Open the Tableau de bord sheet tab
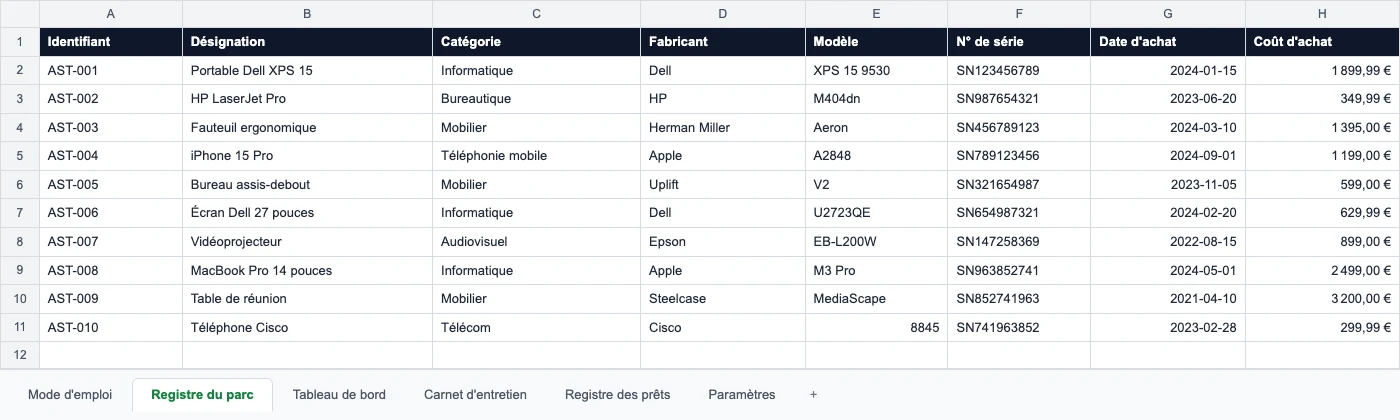The width and height of the screenshot is (1400, 420). pos(339,395)
